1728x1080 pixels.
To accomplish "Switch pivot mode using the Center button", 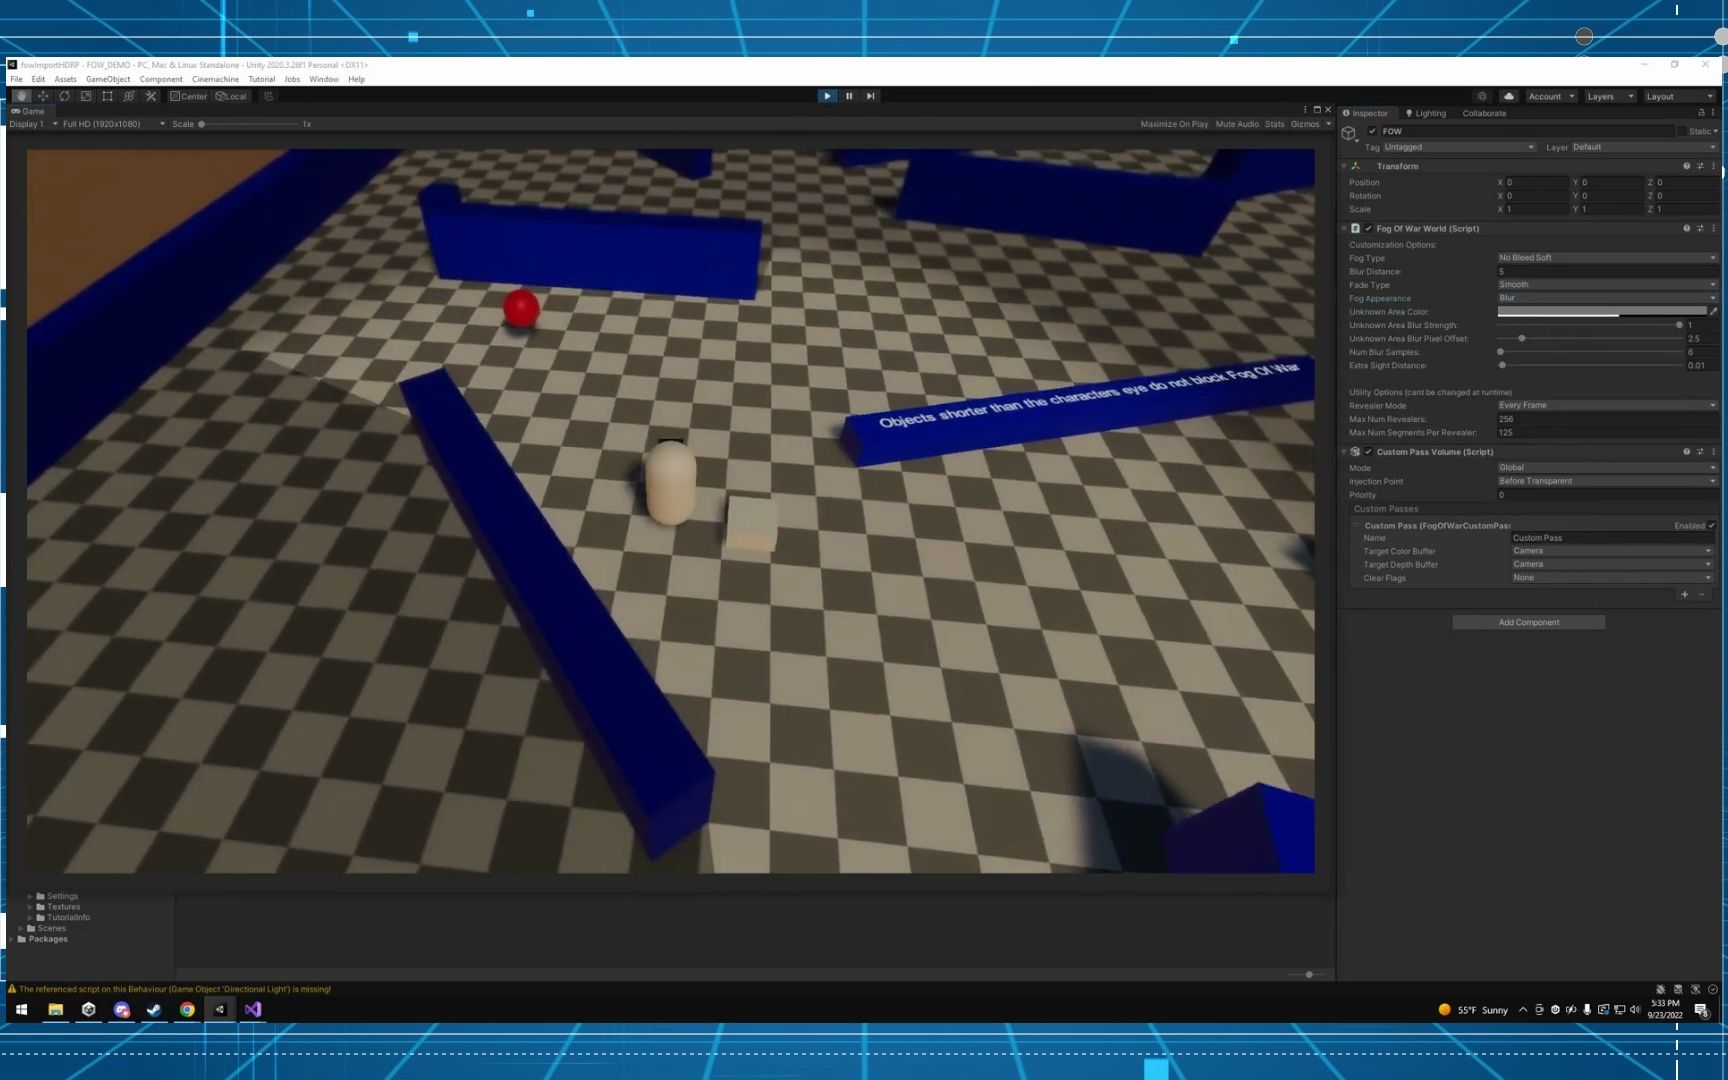I will [190, 96].
